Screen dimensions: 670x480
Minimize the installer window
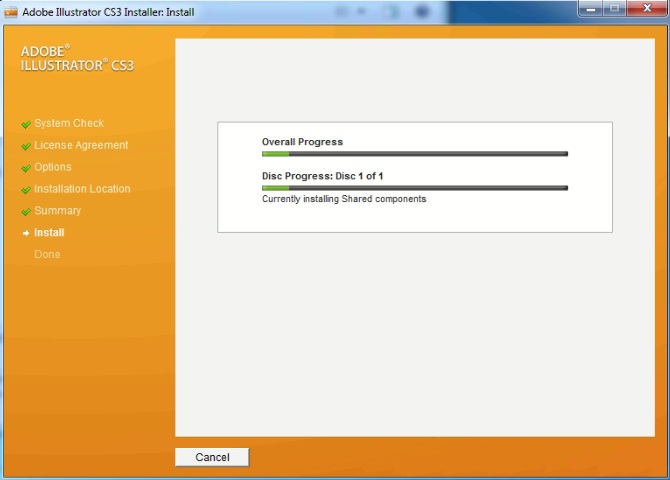pos(591,8)
